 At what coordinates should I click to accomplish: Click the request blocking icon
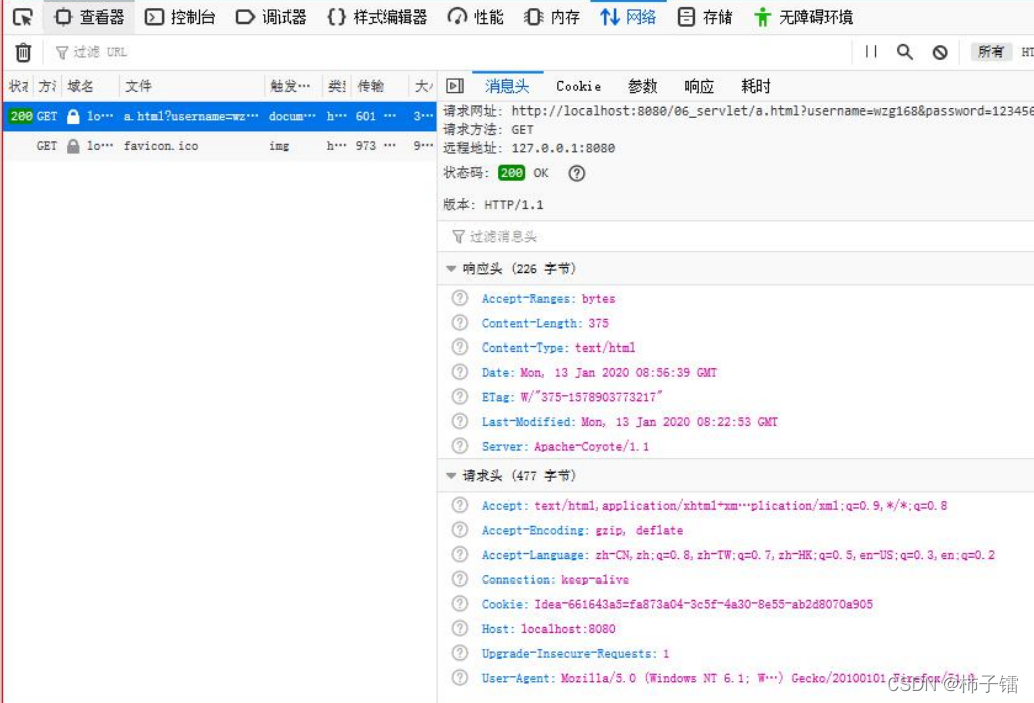(940, 52)
